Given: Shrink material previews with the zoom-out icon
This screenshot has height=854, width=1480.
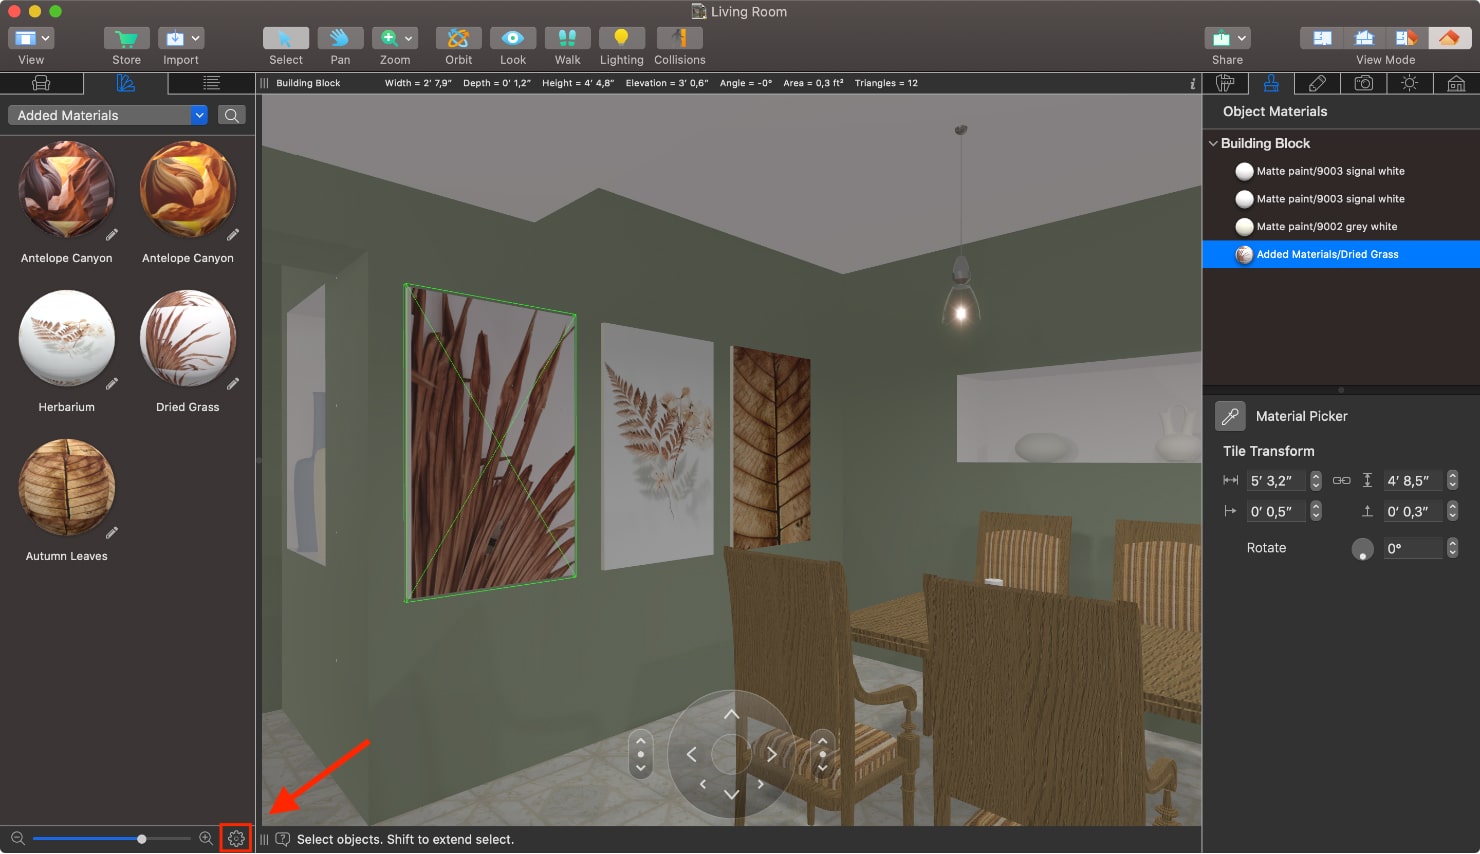Looking at the screenshot, I should [x=17, y=839].
